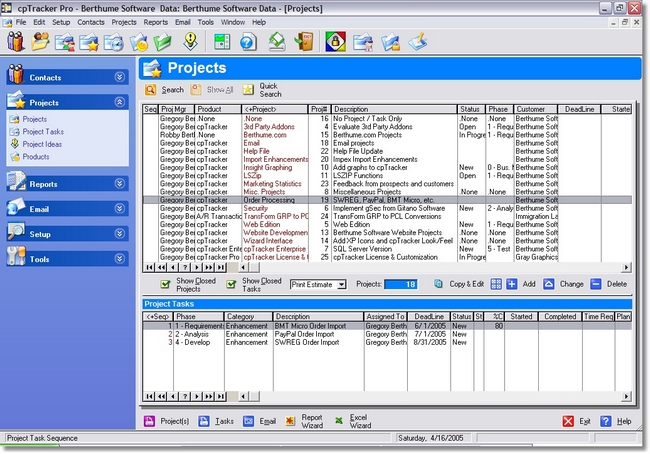Screen dimensions: 650x454
Task: Click the folder-with-smiley toolbar icon
Action: point(138,42)
